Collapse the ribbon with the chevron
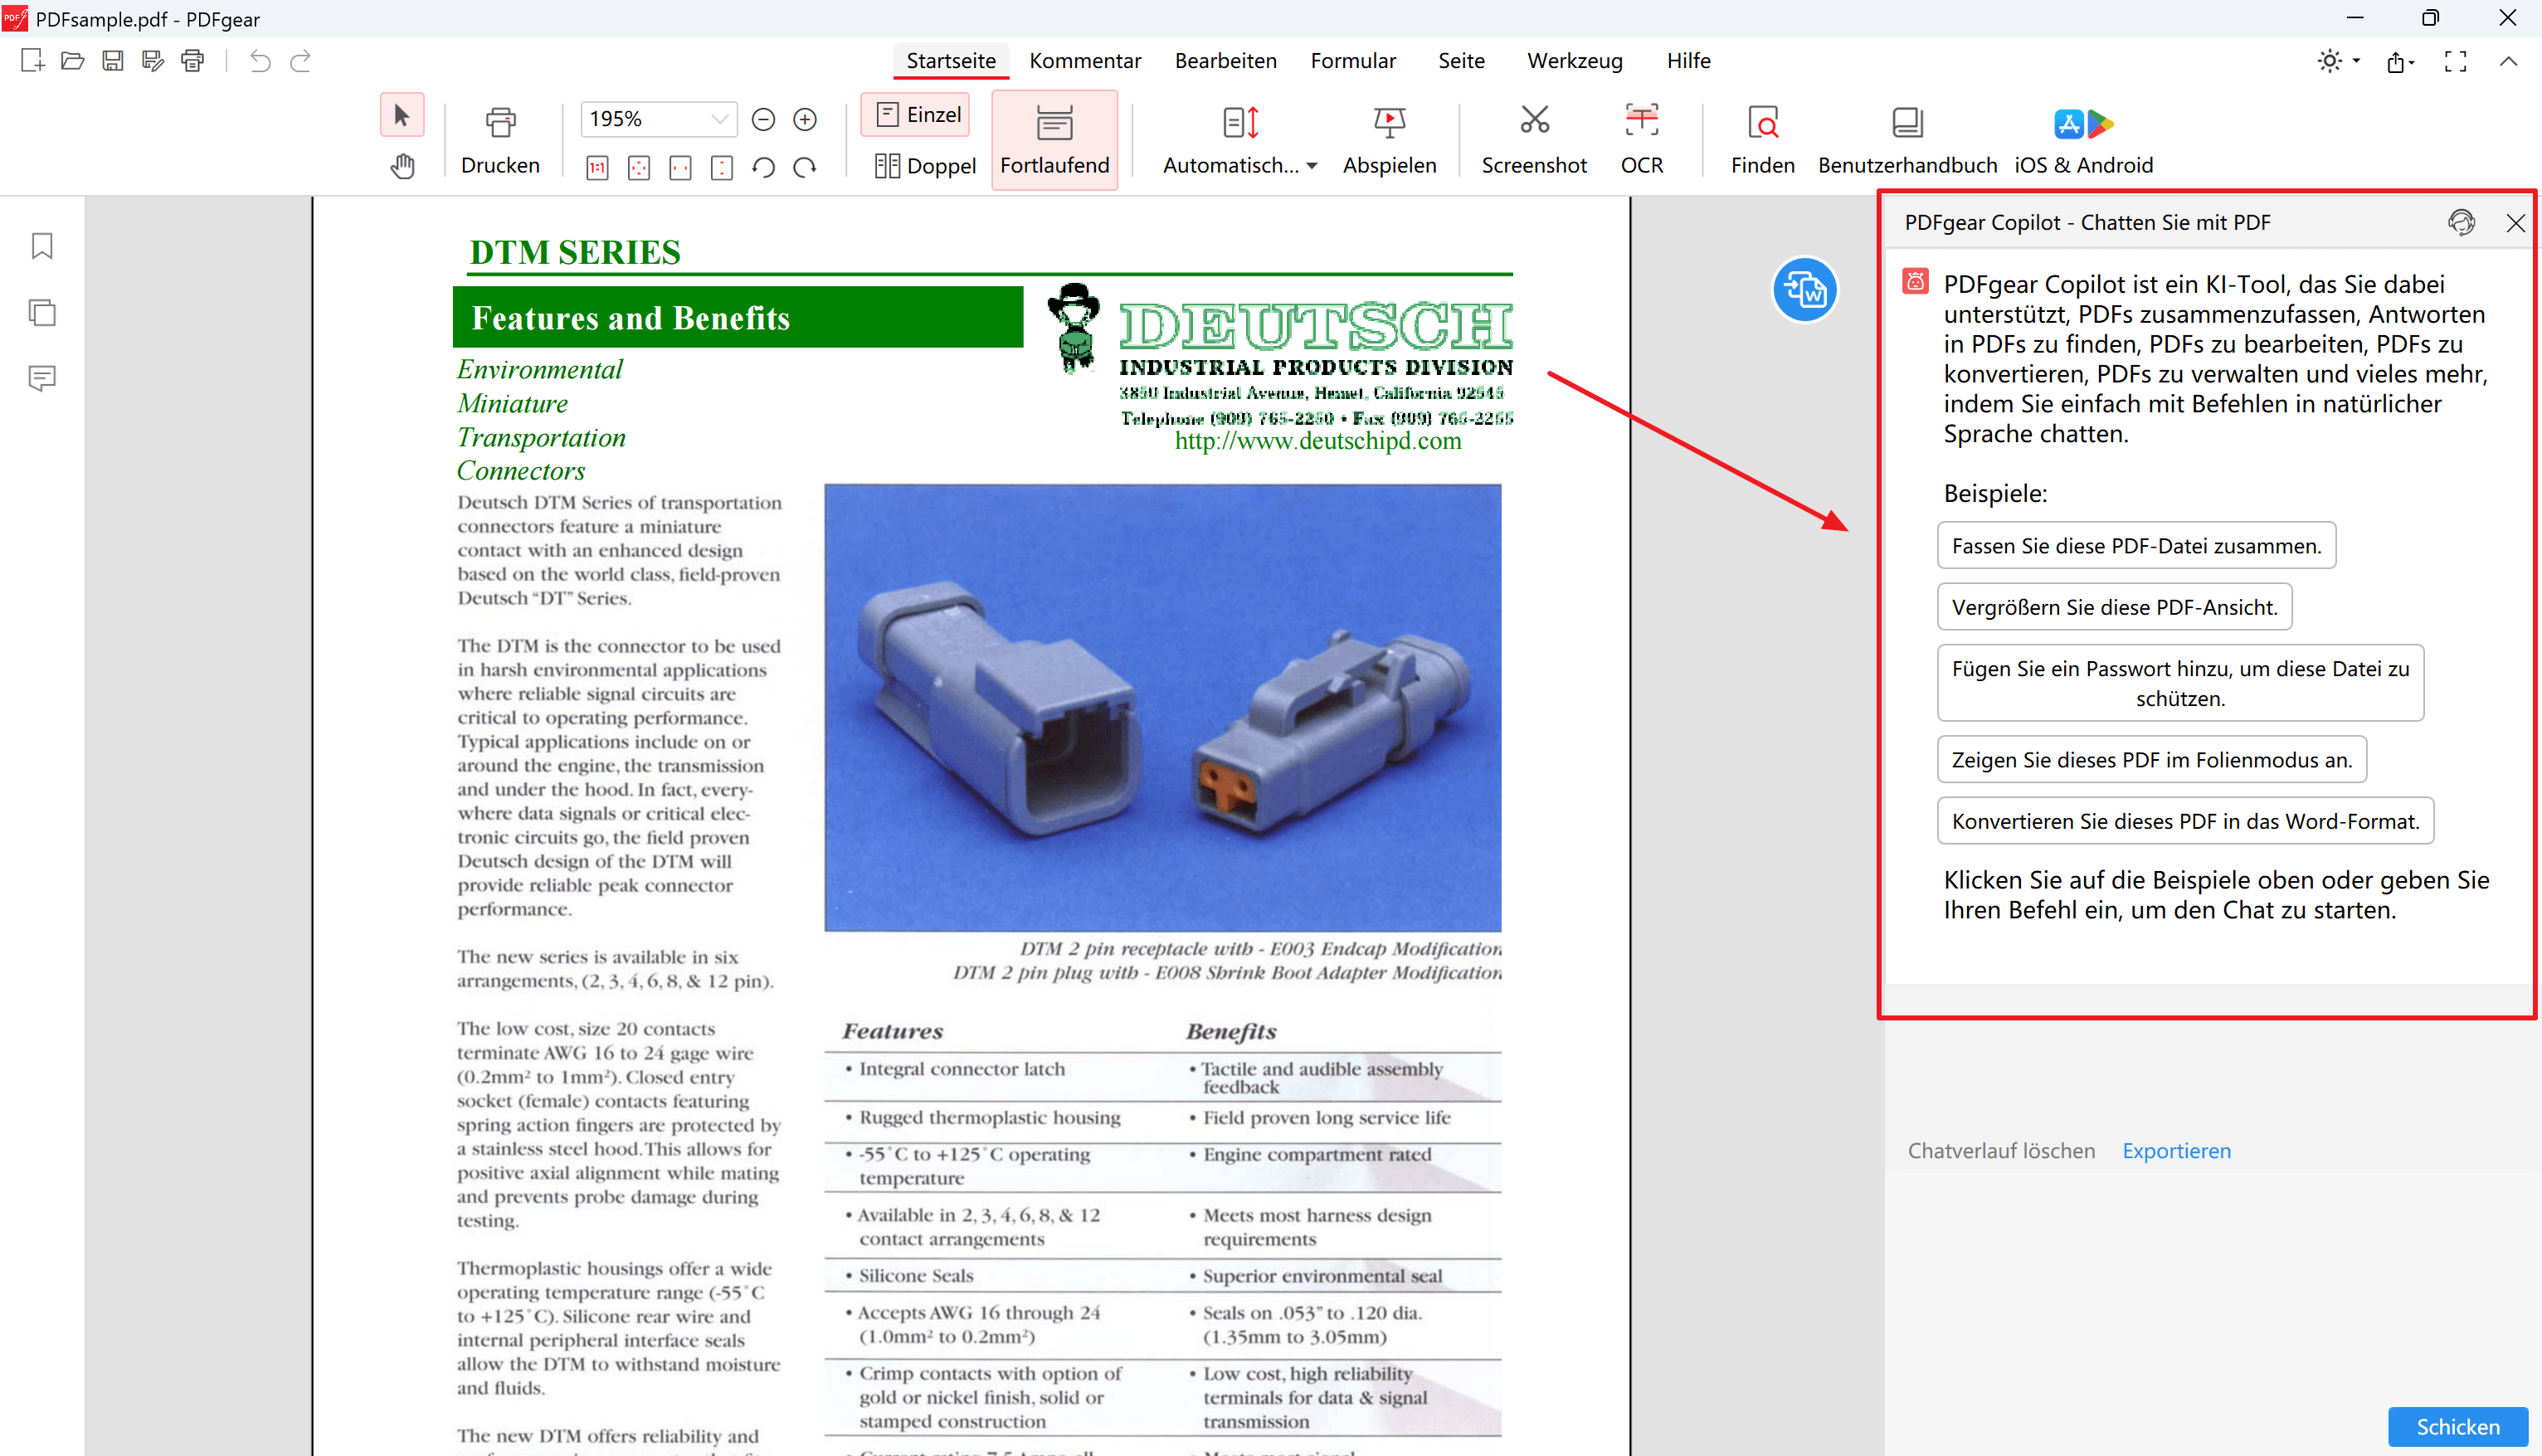 pos(2508,61)
